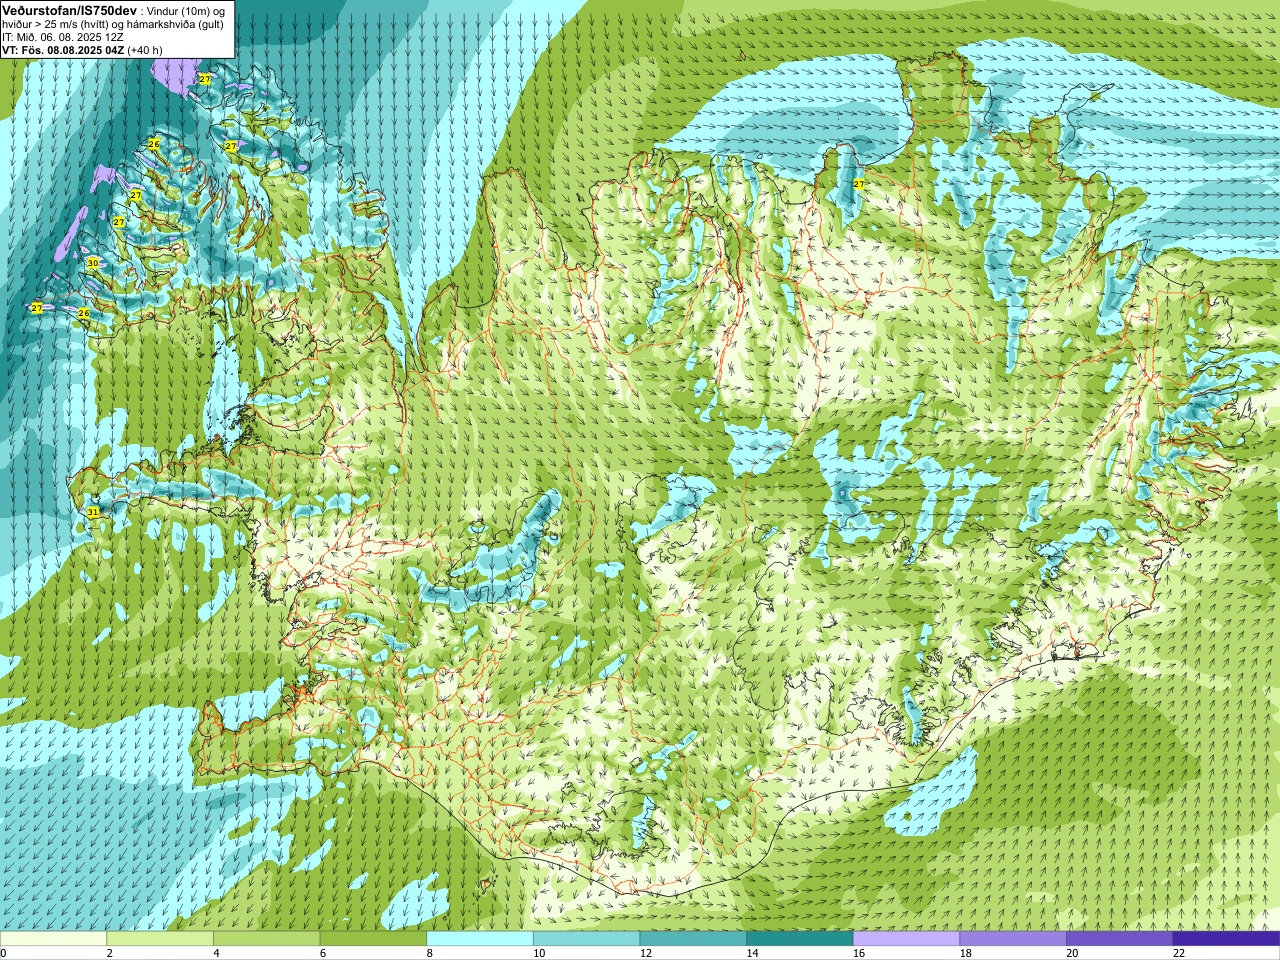Click the valid time line VT: Fös. 08.08.2025 04Z
This screenshot has height=960, width=1280.
coord(63,50)
